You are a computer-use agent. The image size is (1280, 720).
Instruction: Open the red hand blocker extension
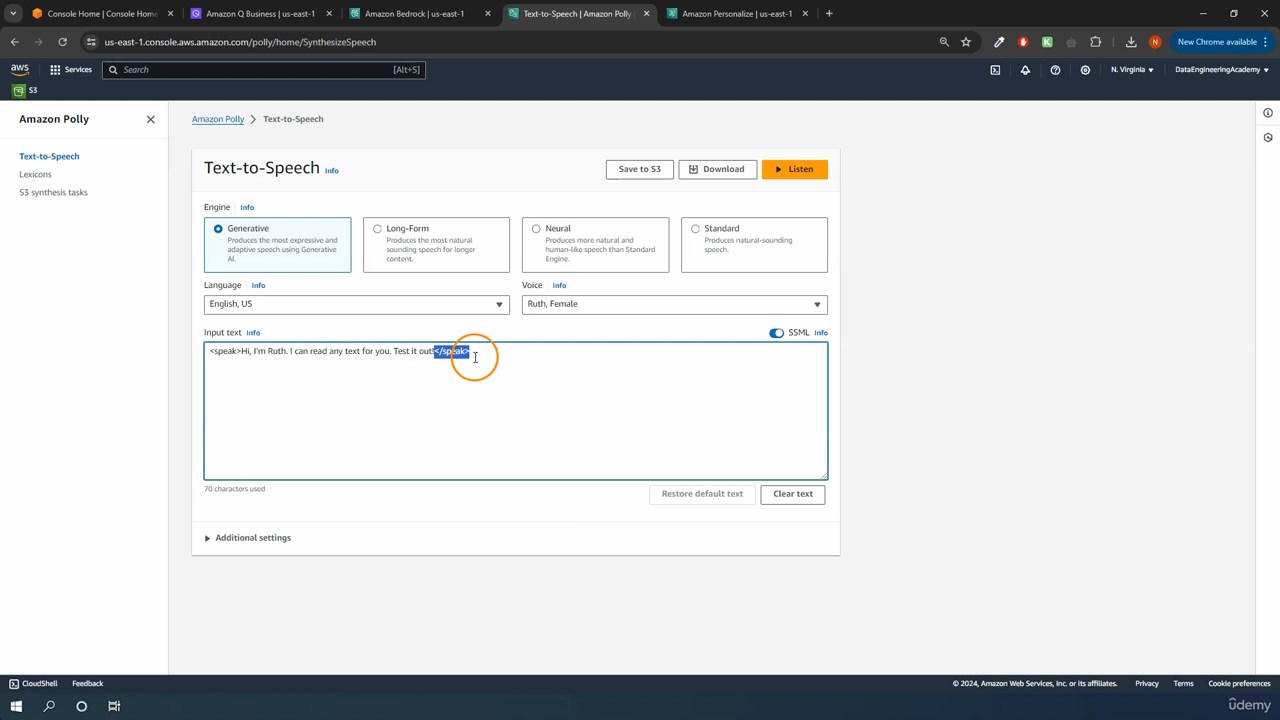point(1023,42)
